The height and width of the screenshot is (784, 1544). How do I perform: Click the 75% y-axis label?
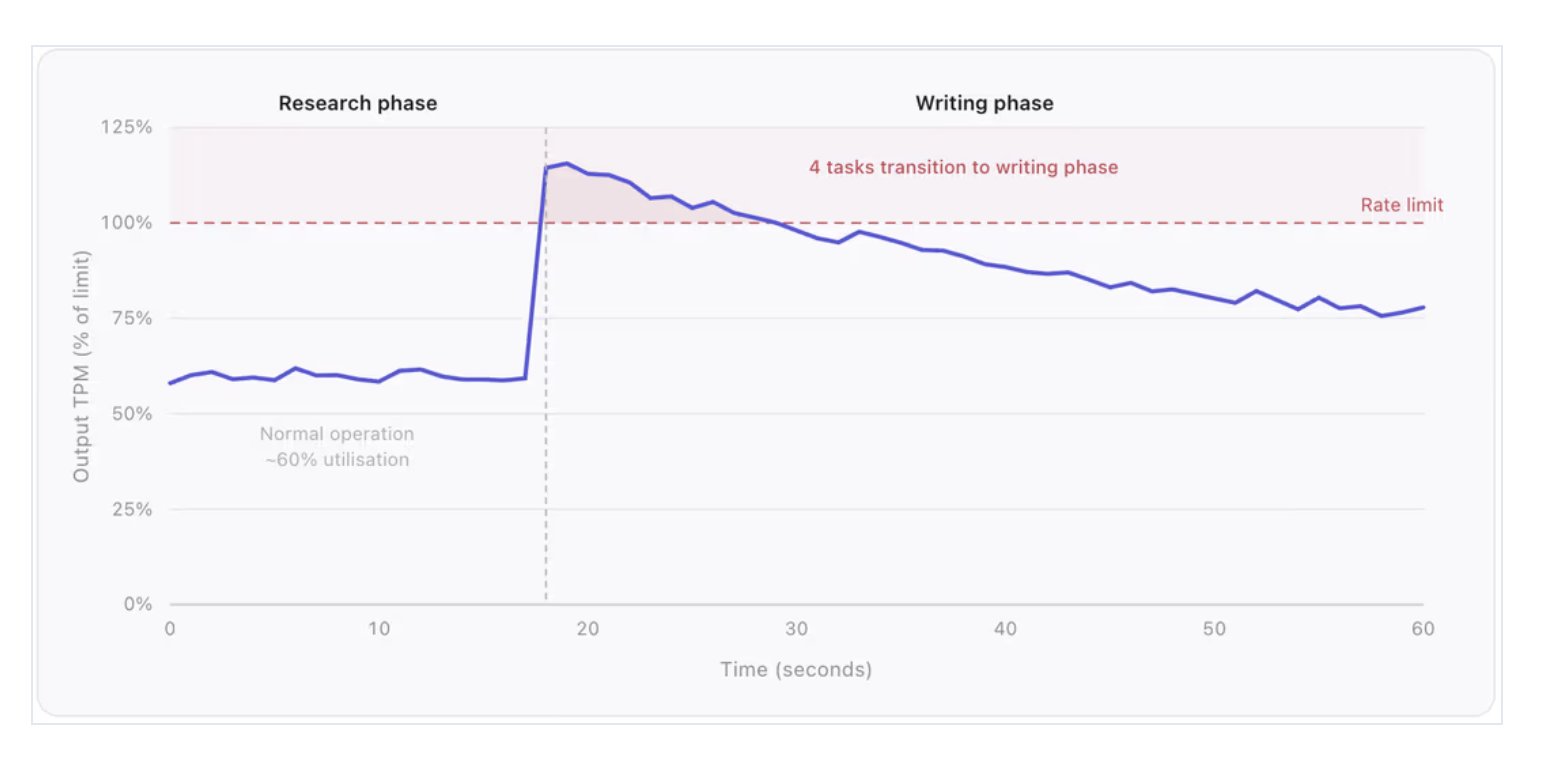[130, 318]
